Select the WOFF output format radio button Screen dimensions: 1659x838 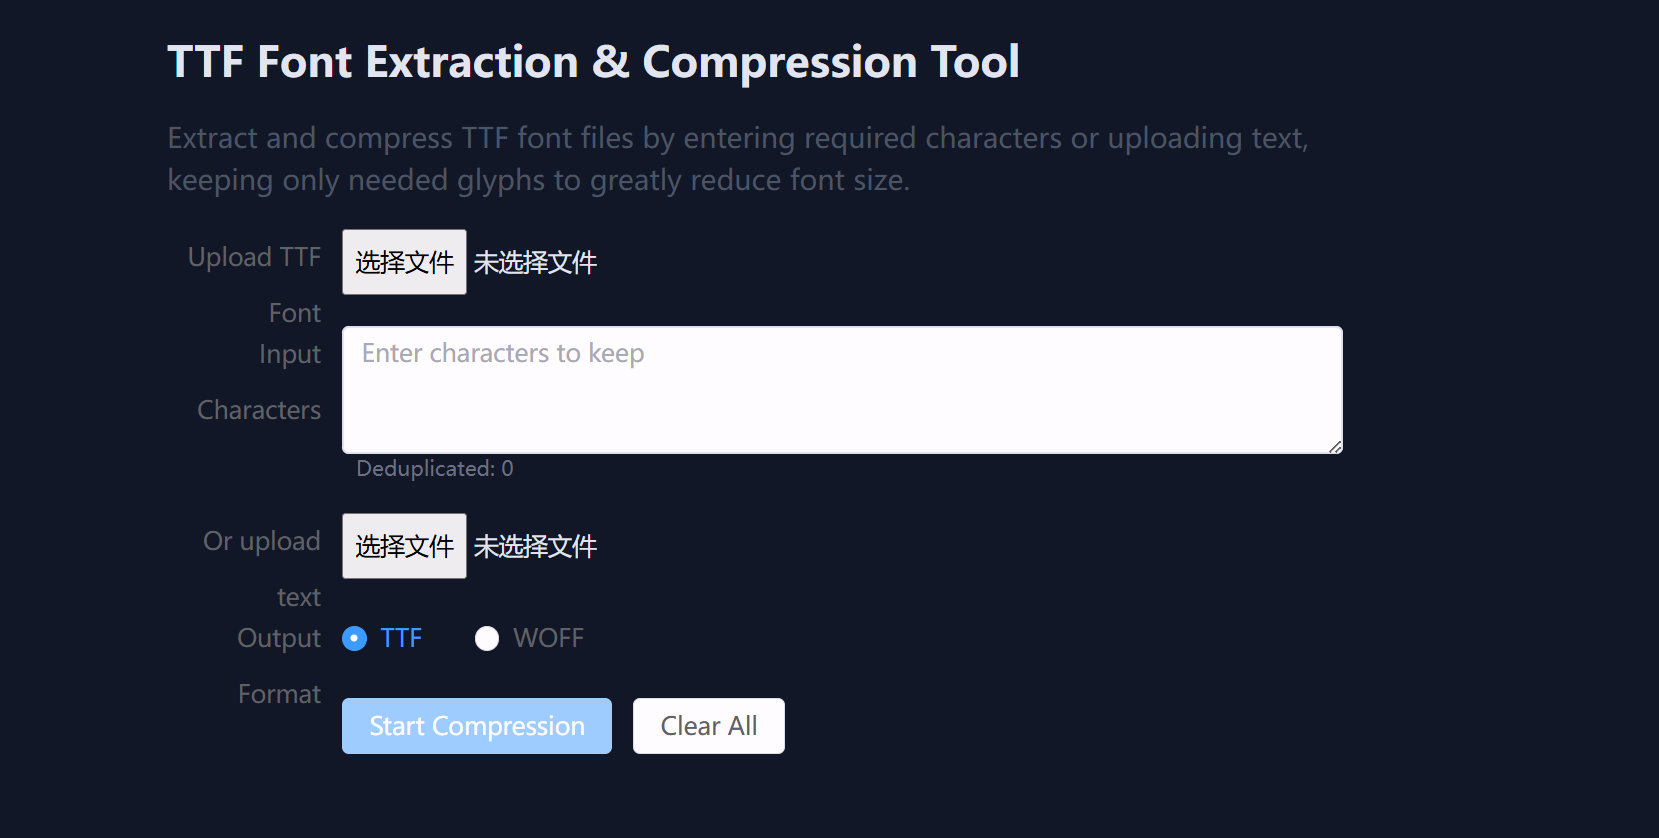[487, 638]
